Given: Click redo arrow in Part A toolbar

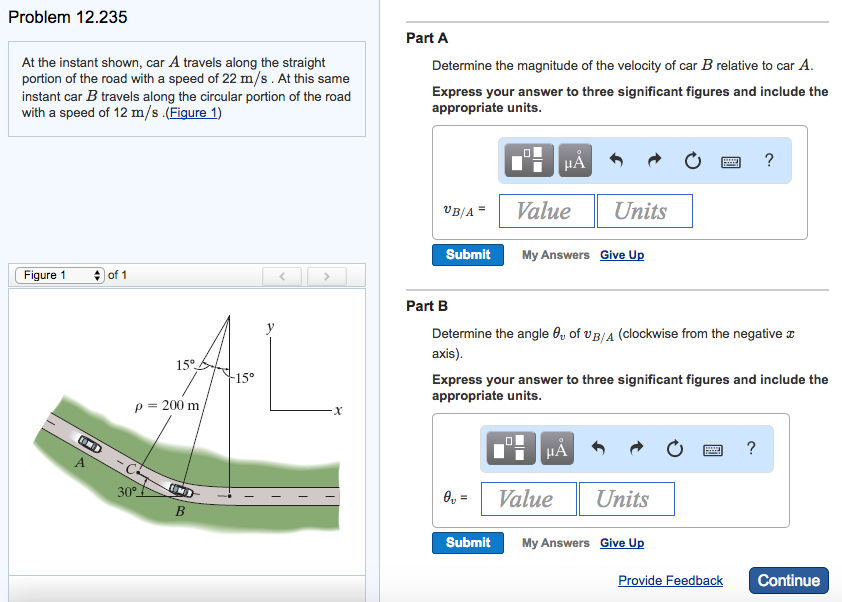Looking at the screenshot, I should [x=655, y=160].
